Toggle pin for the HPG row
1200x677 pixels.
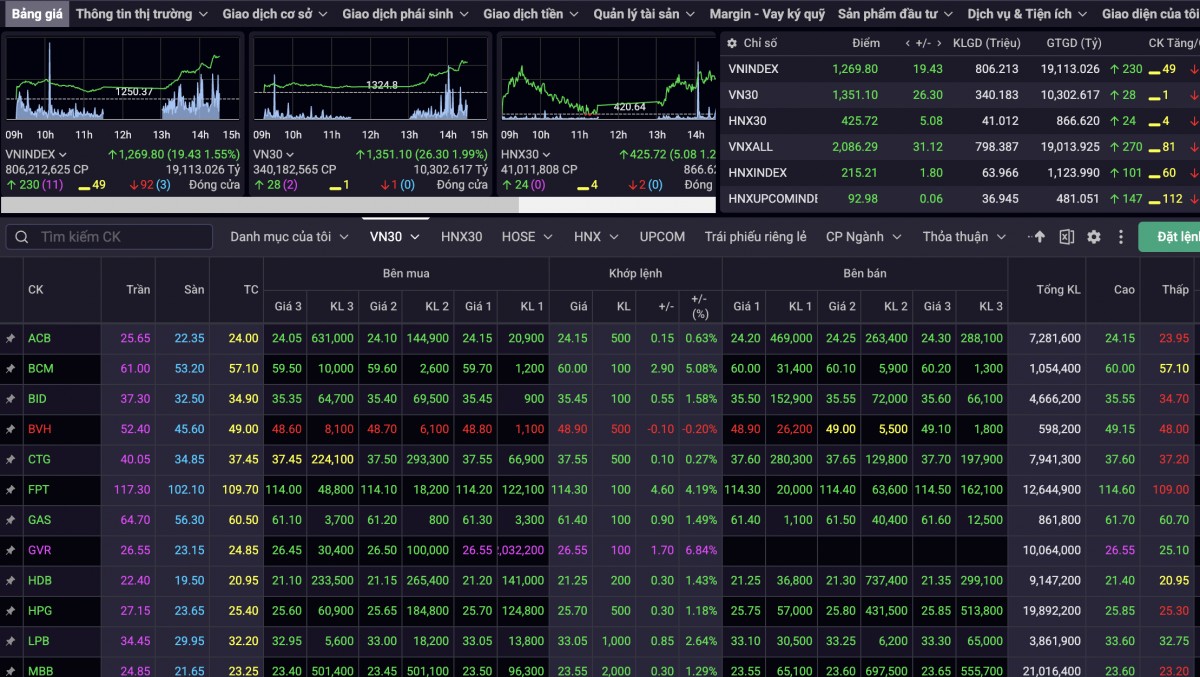pos(11,611)
